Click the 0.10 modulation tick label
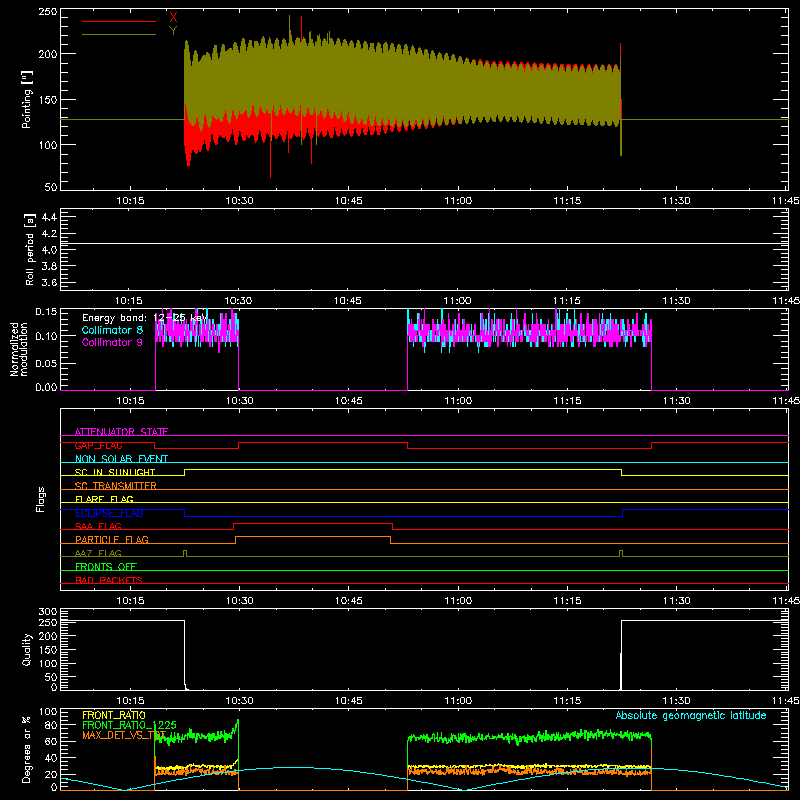Viewport: 800px width, 800px height. pos(46,336)
